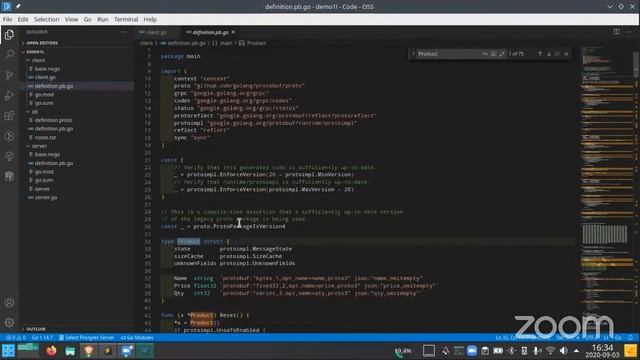The image size is (640, 360).
Task: Open the Go menu
Action: [87, 19]
